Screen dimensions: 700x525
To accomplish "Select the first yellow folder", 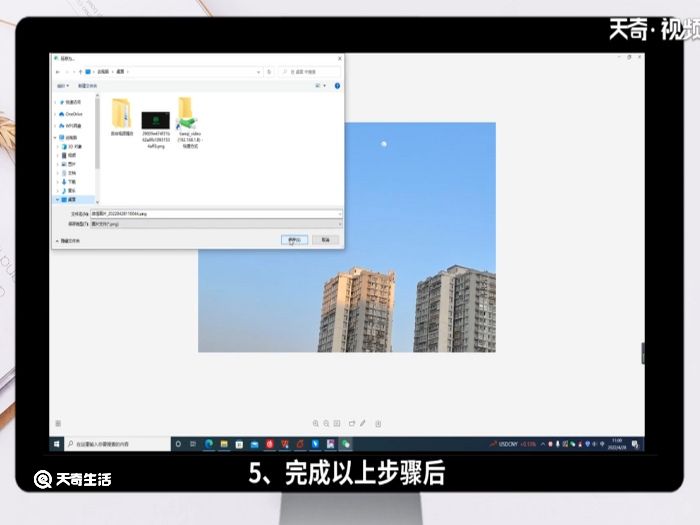I will (x=122, y=118).
